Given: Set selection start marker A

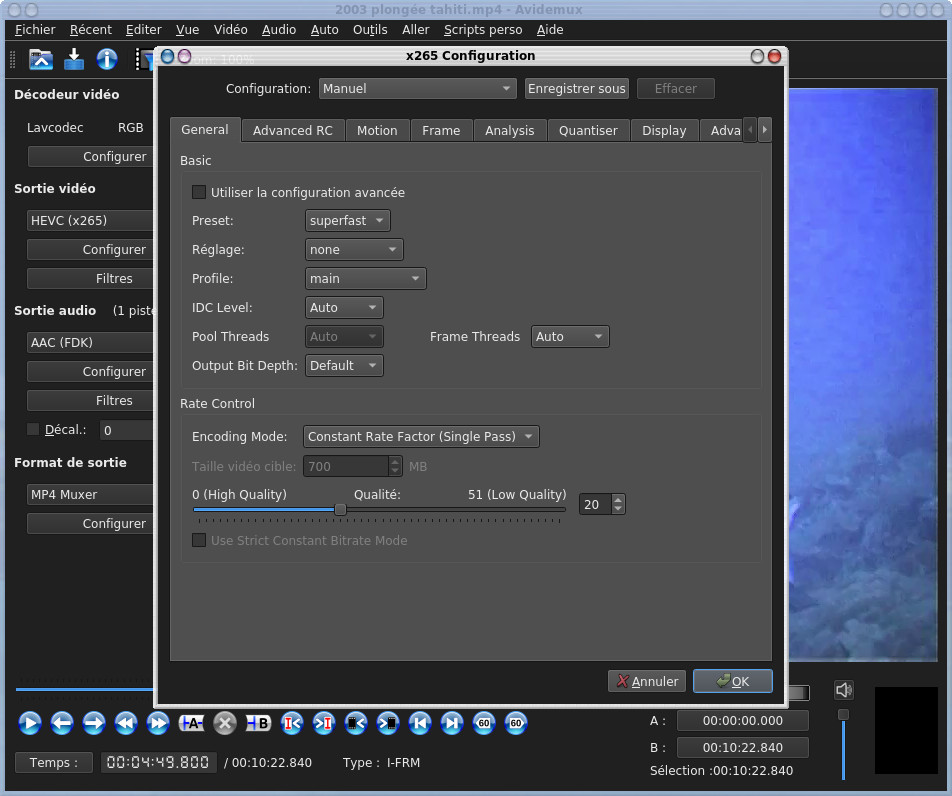Looking at the screenshot, I should (191, 722).
